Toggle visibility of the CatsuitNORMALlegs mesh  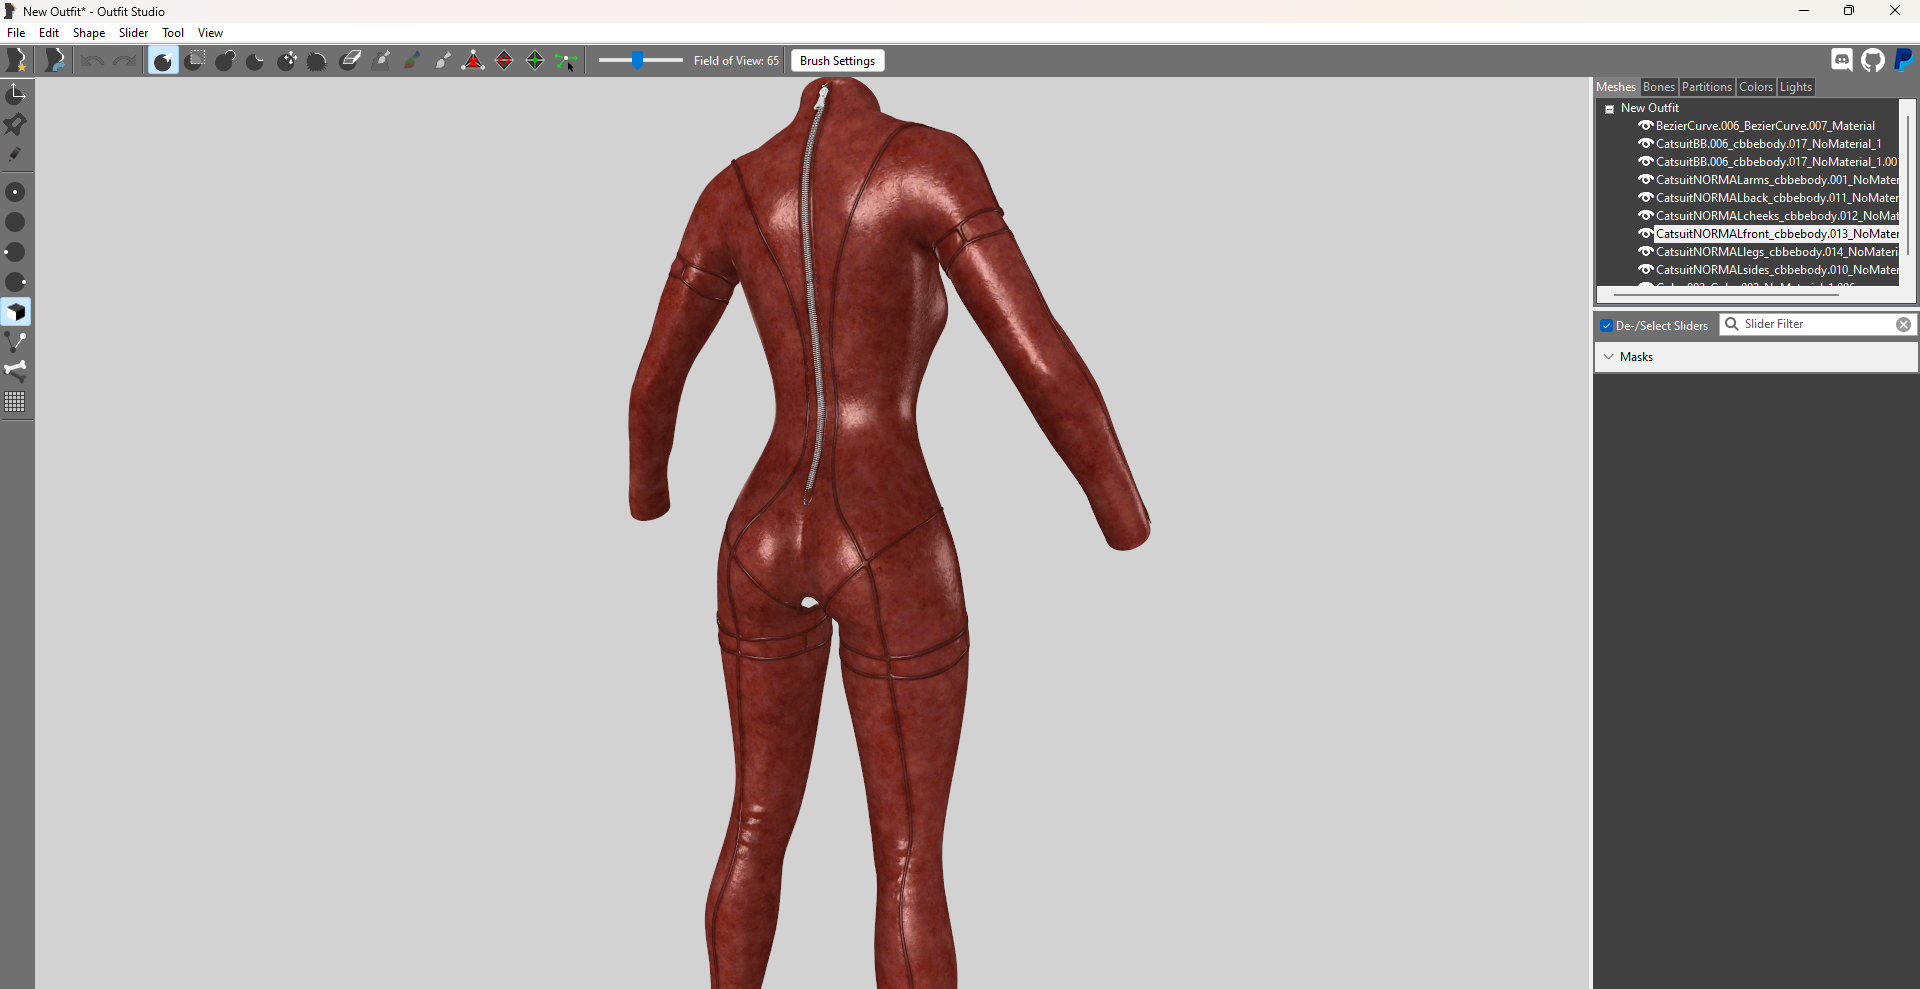click(1645, 251)
